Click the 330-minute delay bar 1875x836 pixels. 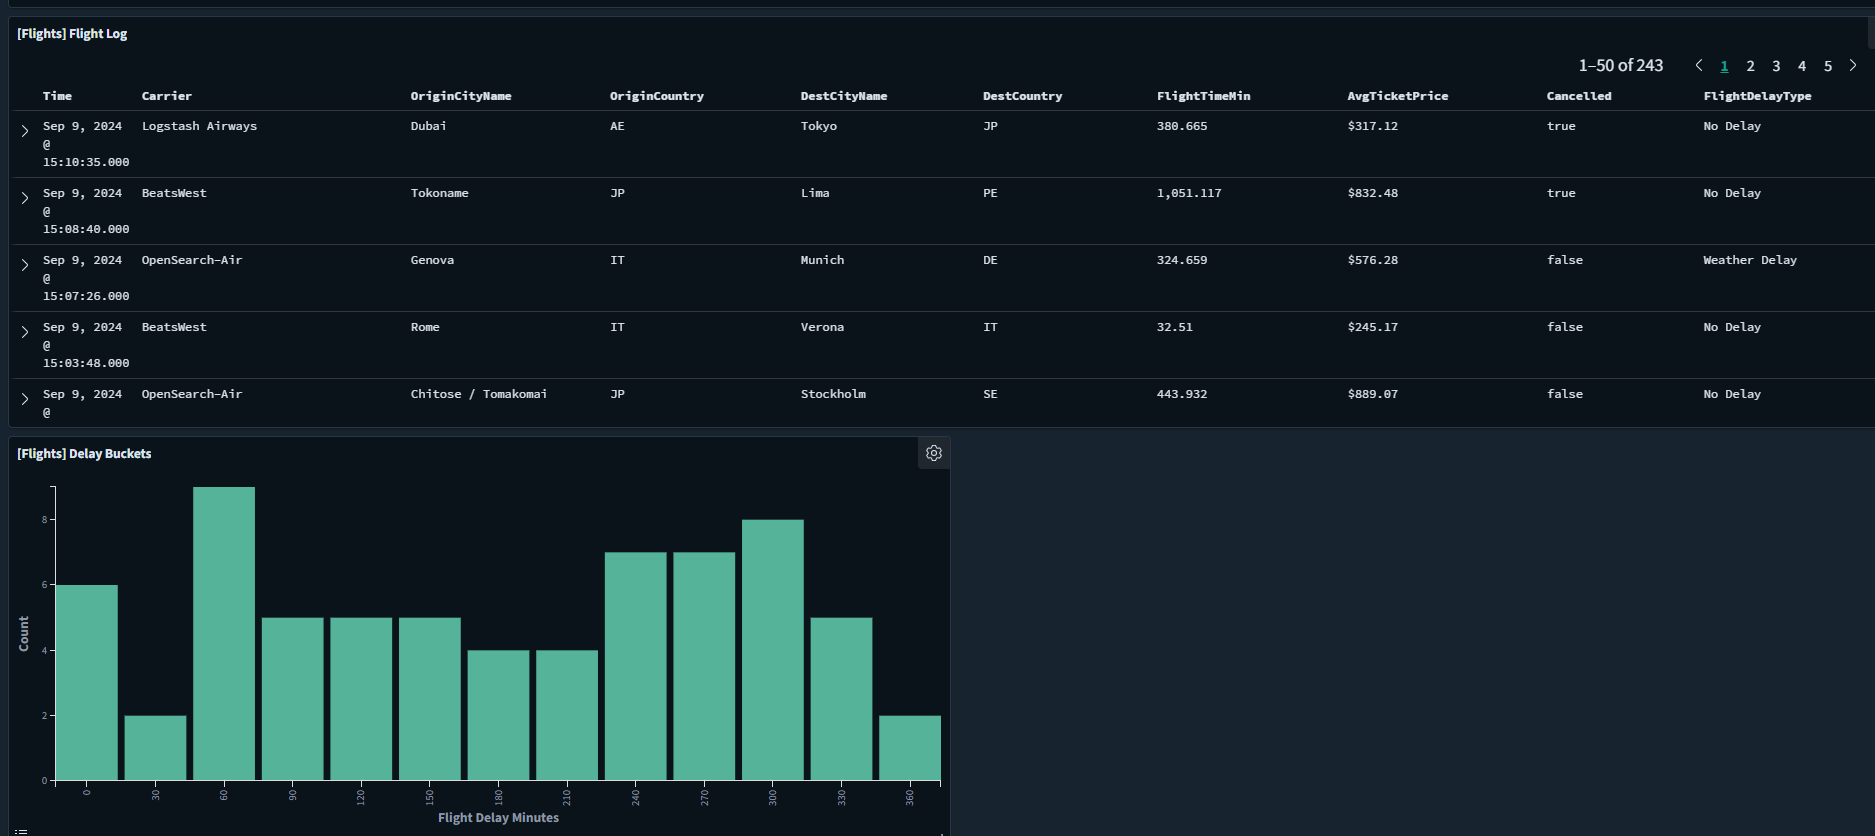[841, 699]
